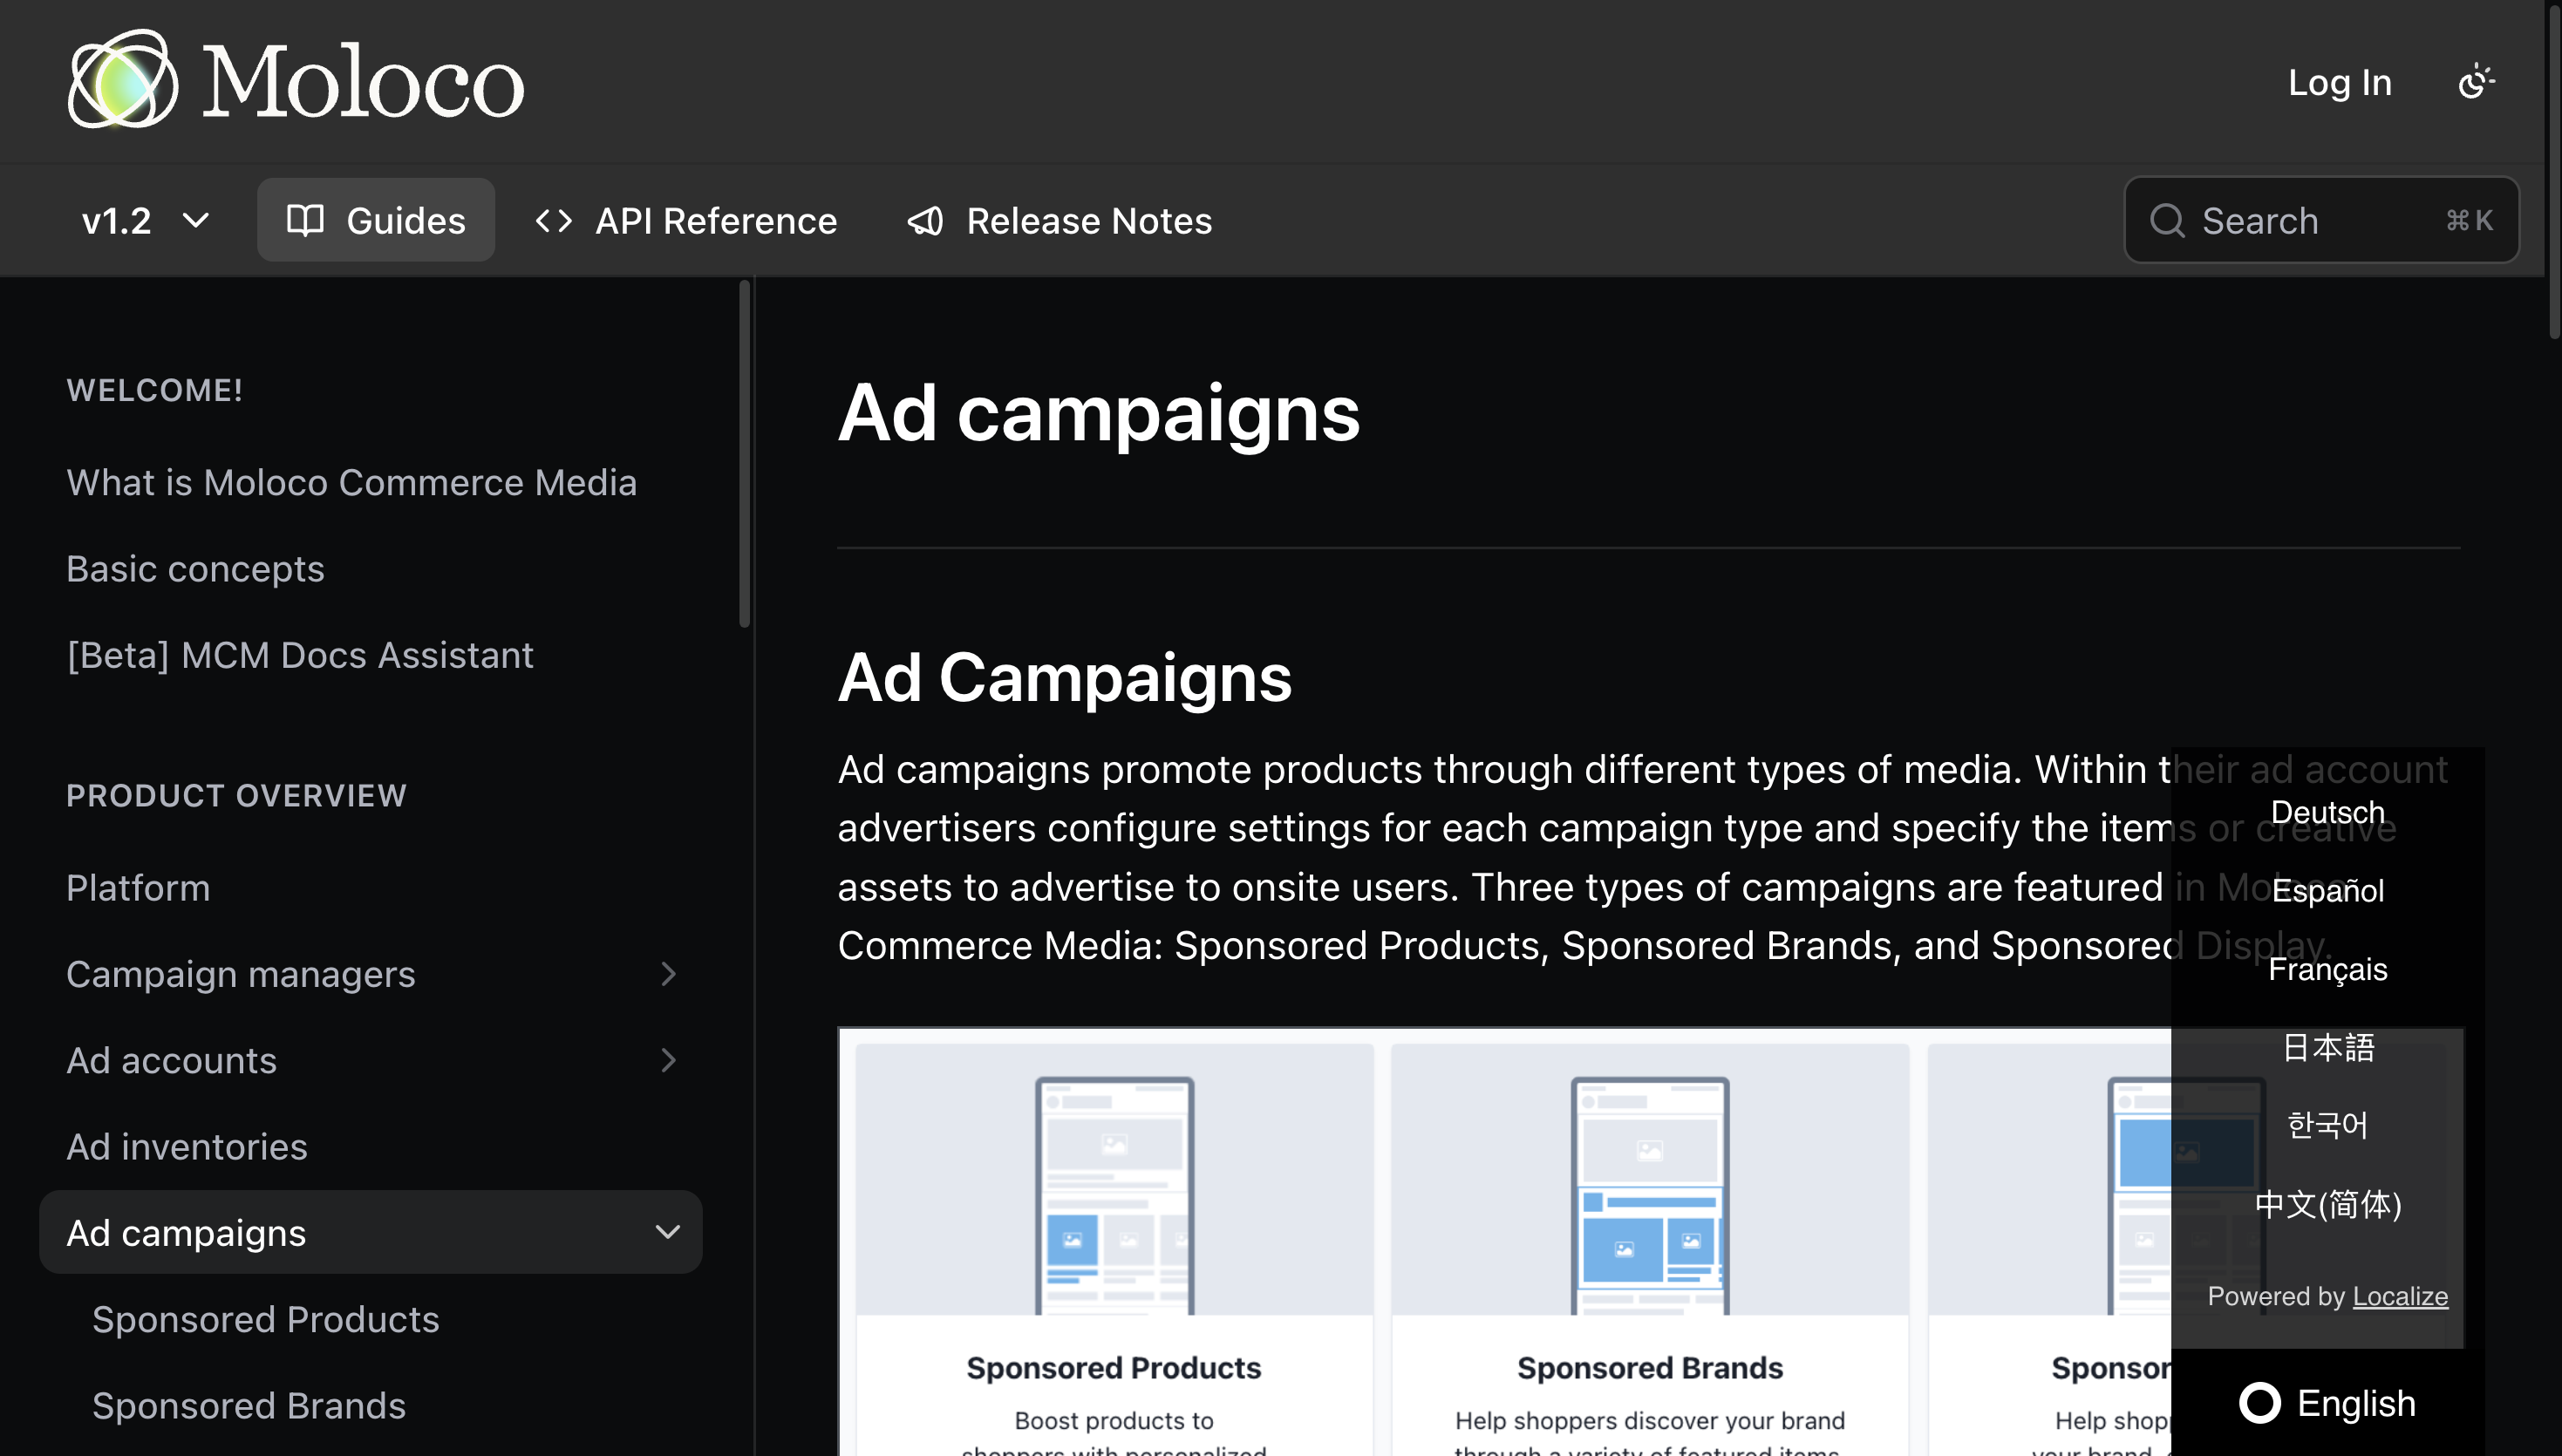Select Deutsch in the language menu
The height and width of the screenshot is (1456, 2562).
point(2327,812)
